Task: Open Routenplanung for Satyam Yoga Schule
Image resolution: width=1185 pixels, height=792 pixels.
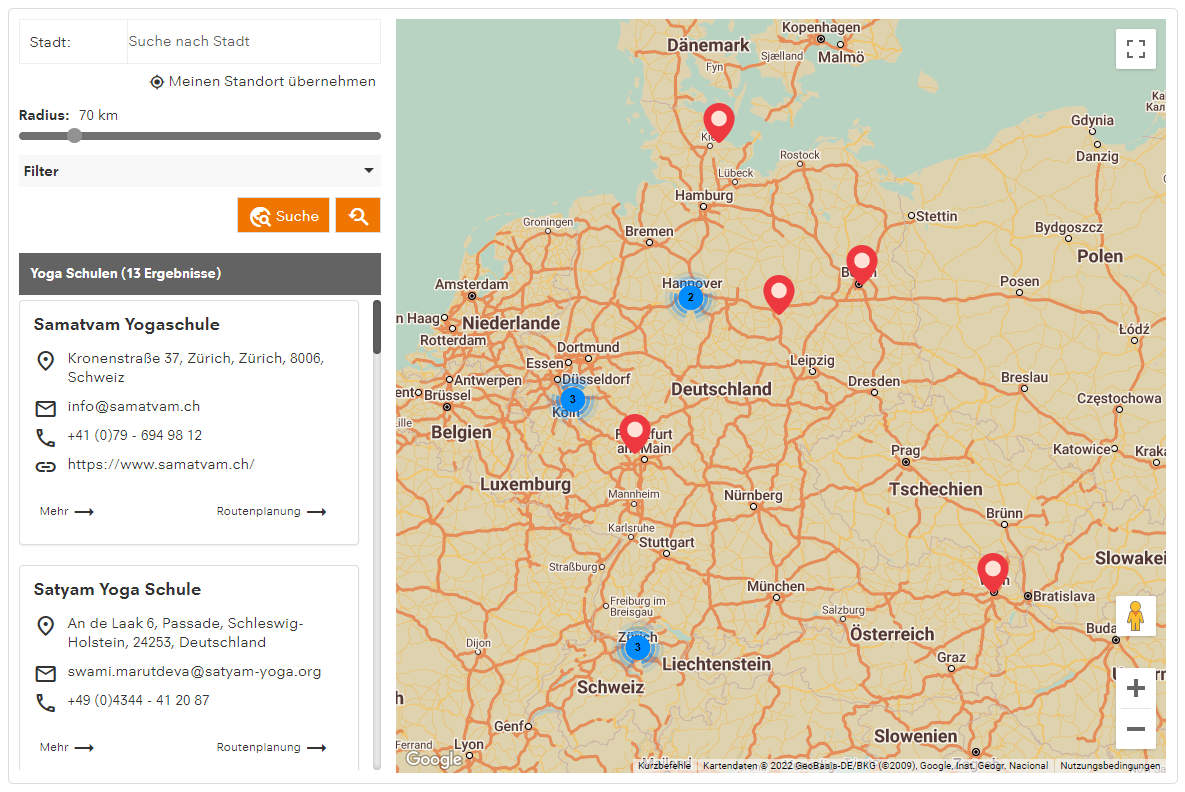Action: [271, 747]
